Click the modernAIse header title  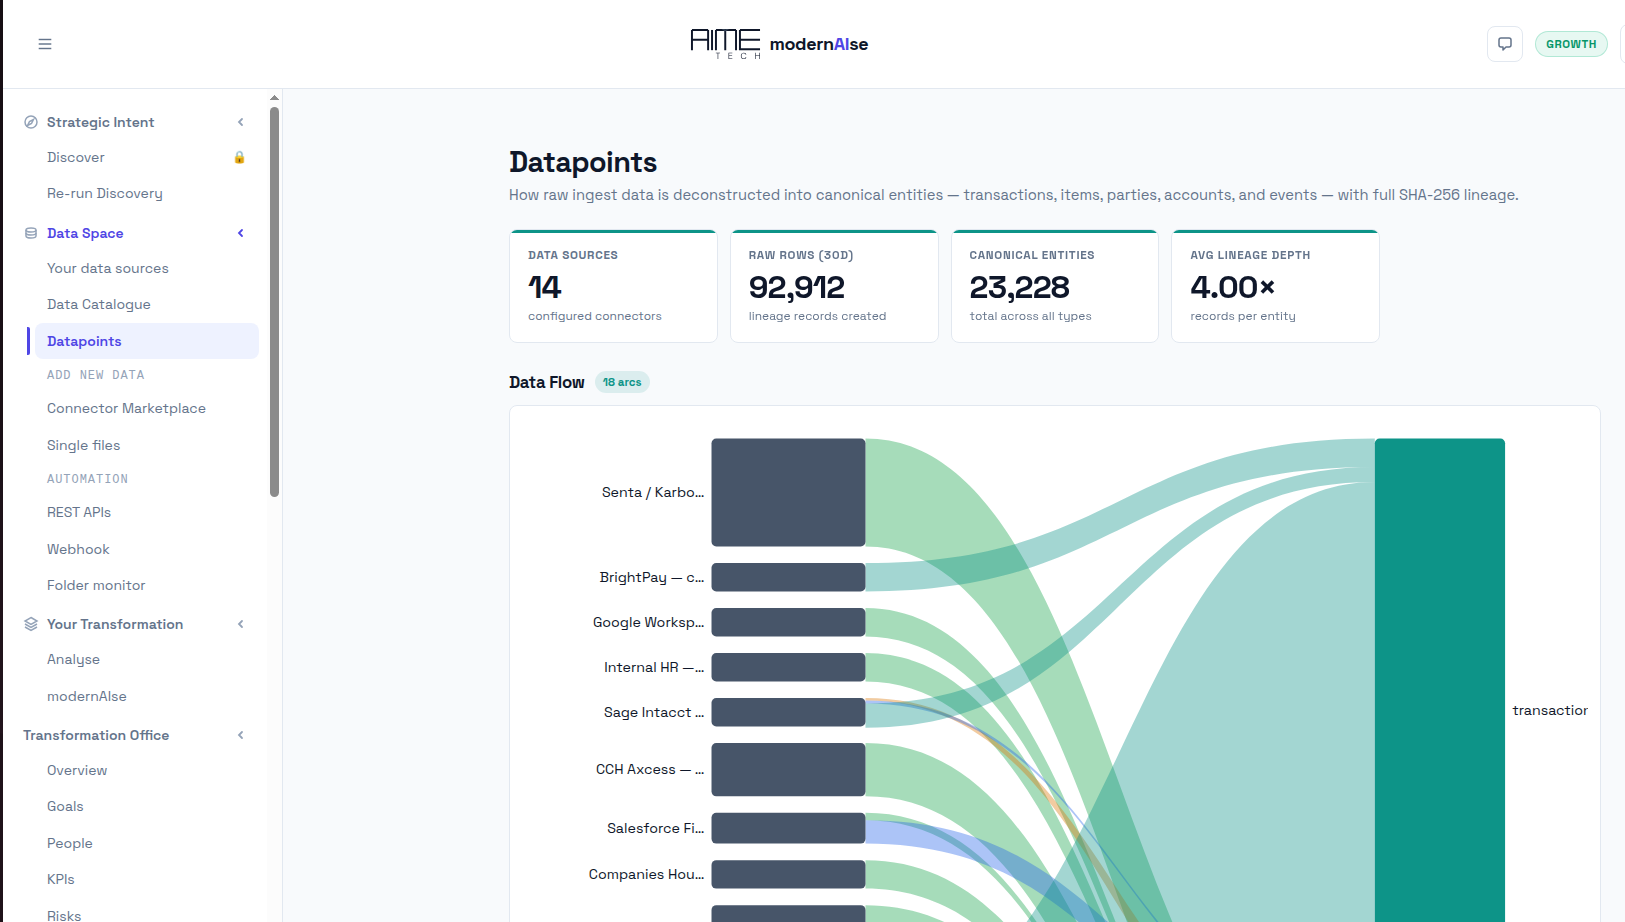(819, 44)
